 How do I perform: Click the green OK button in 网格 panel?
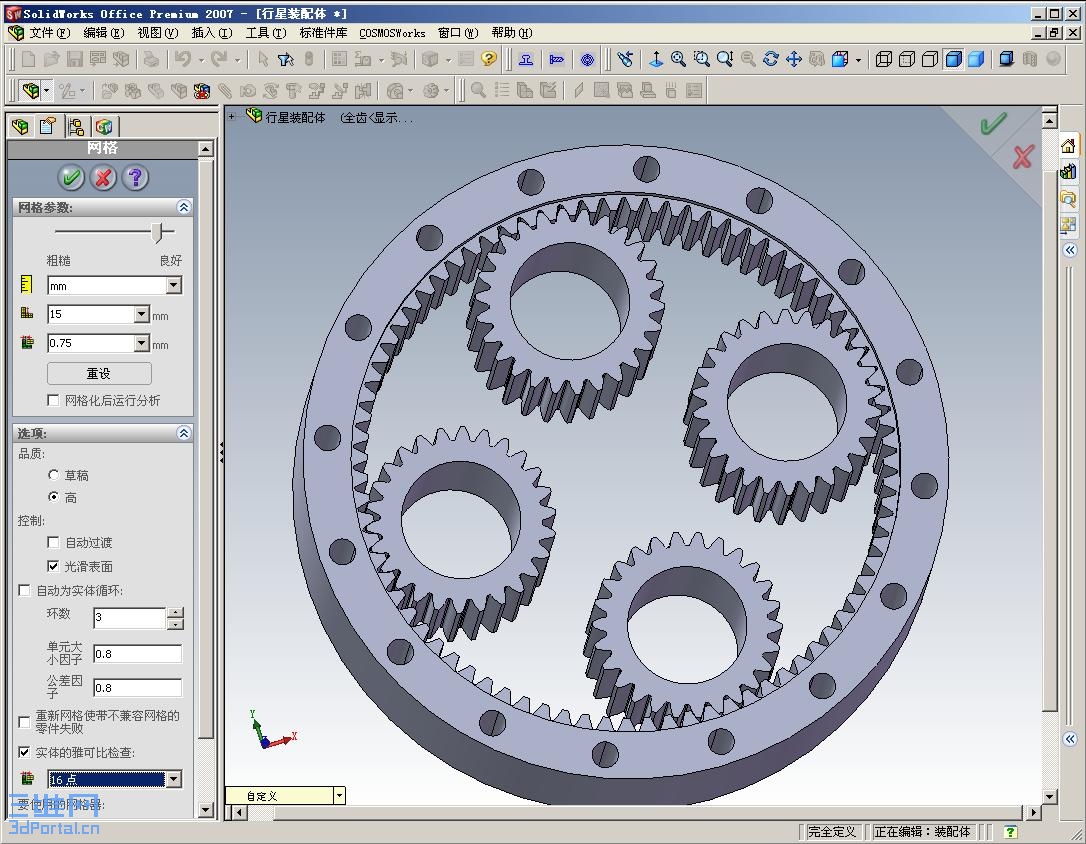[71, 178]
